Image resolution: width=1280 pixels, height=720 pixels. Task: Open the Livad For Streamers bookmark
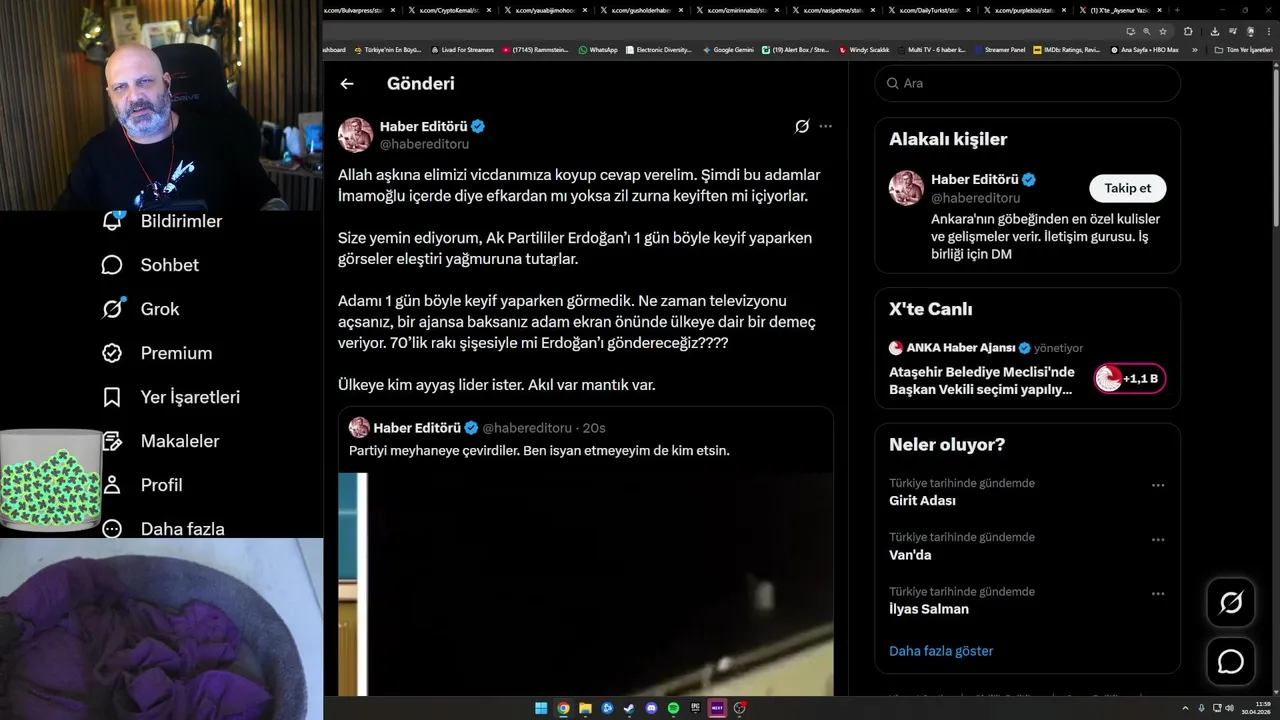(463, 50)
